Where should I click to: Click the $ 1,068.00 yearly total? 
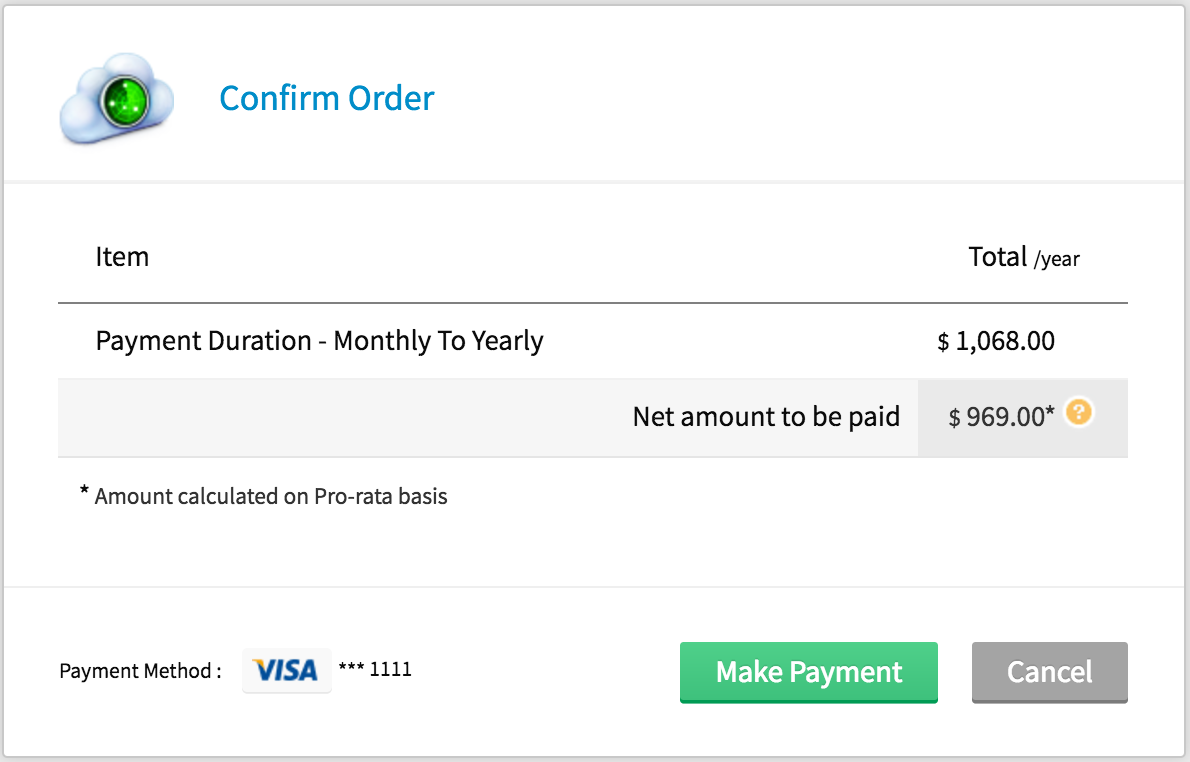click(x=1004, y=341)
